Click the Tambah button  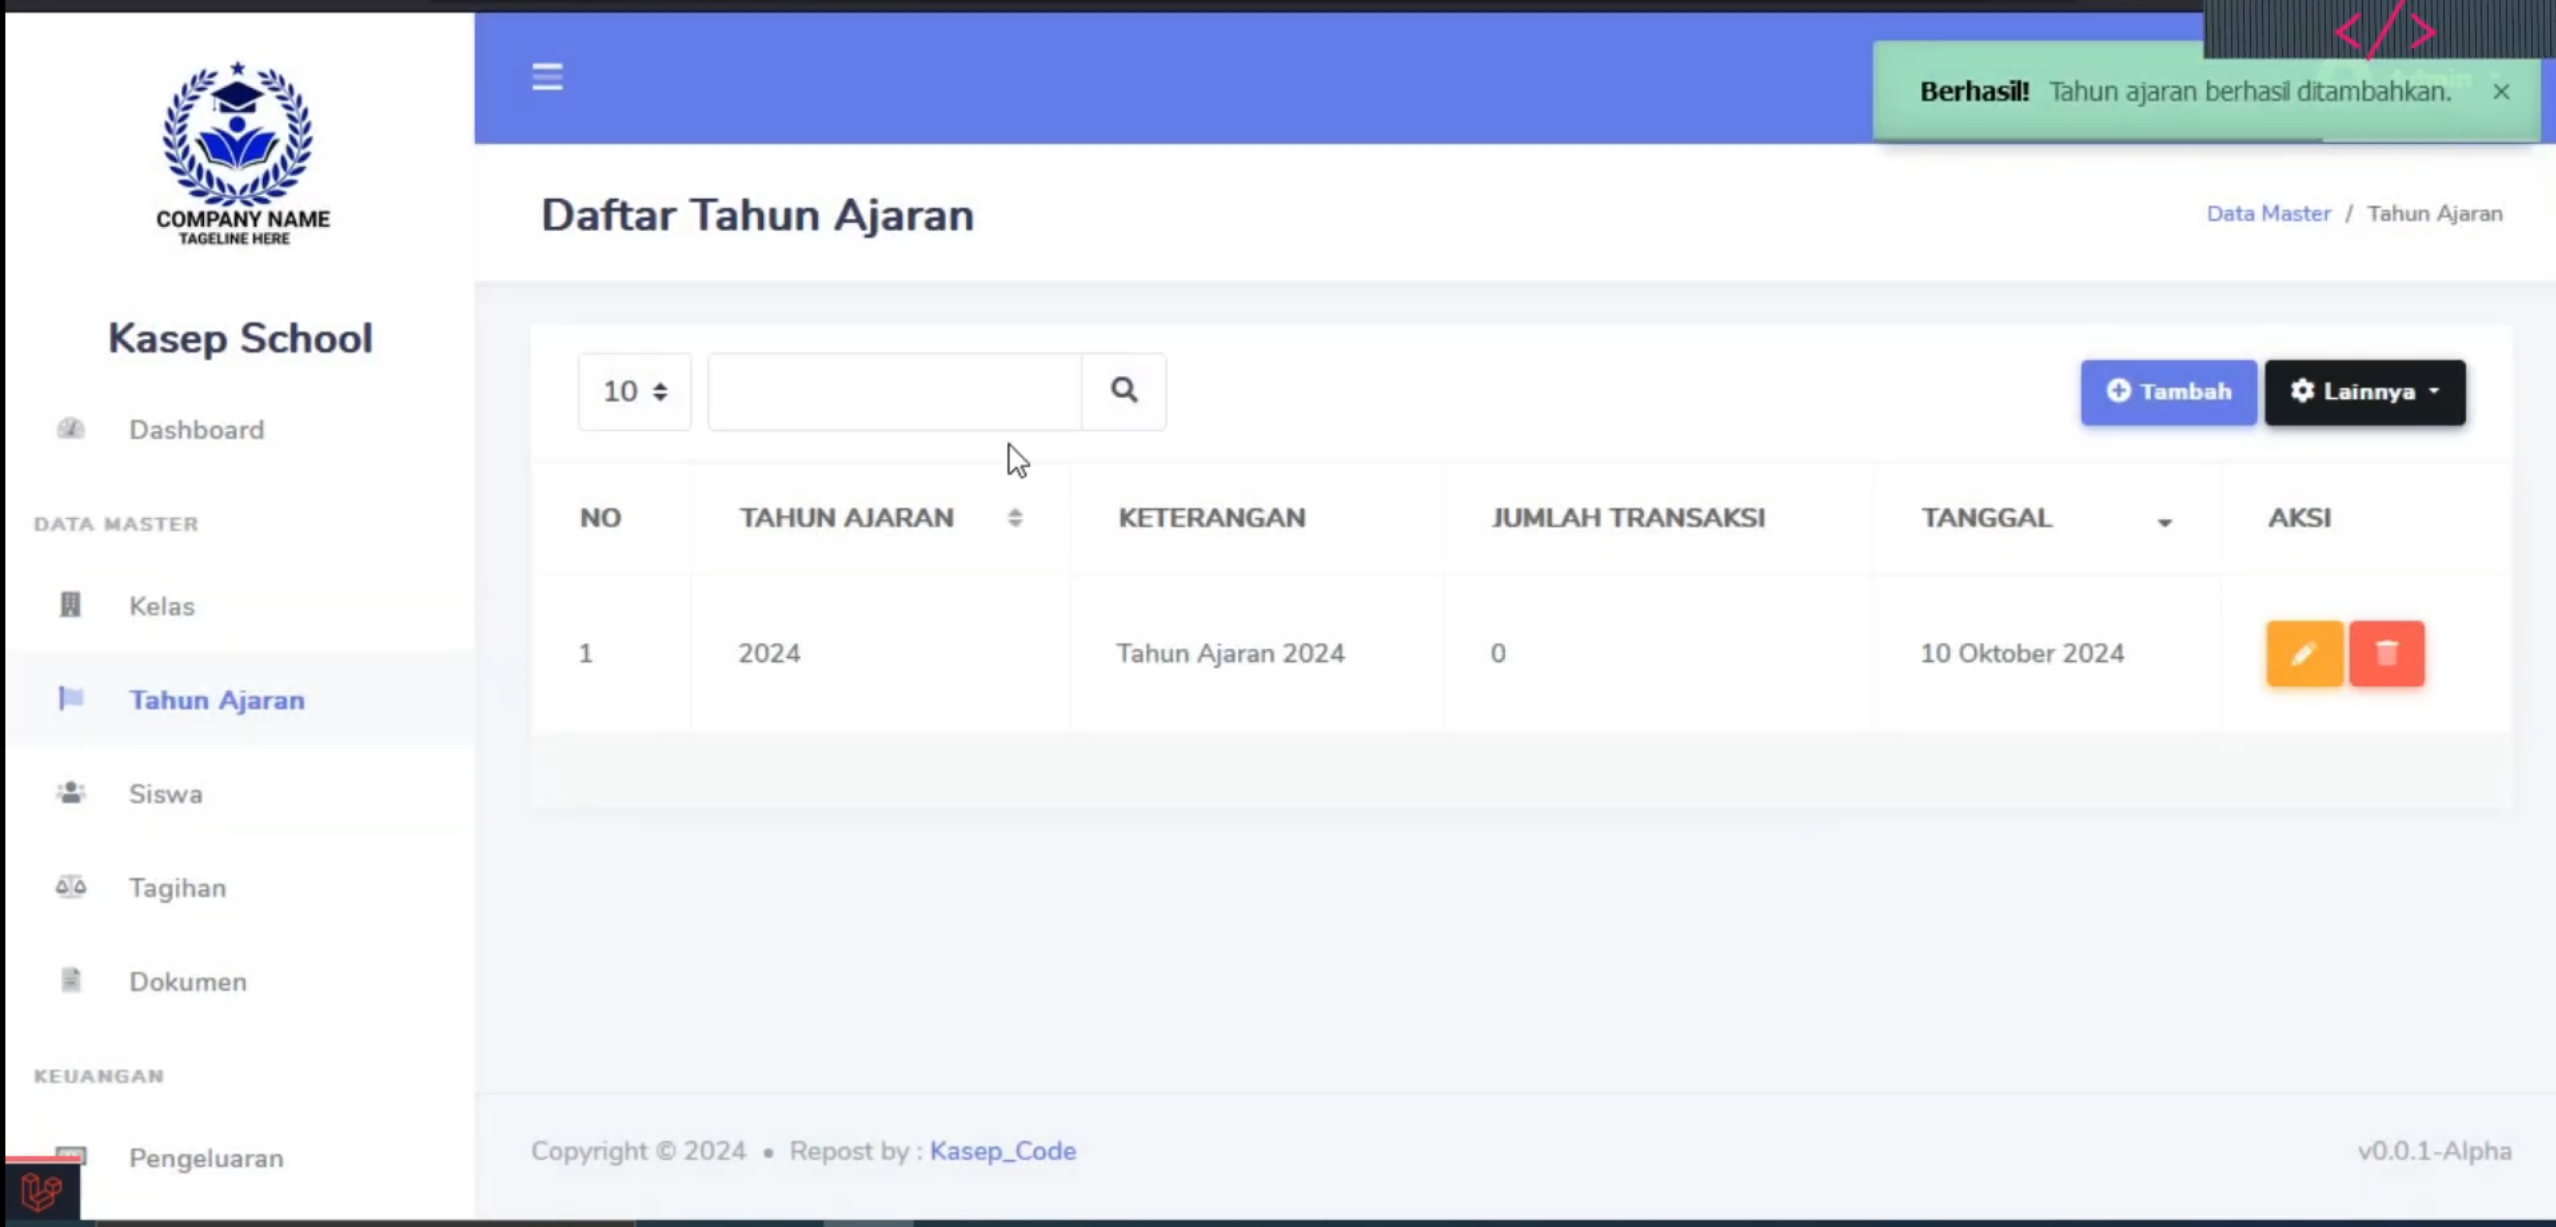[x=2168, y=392]
